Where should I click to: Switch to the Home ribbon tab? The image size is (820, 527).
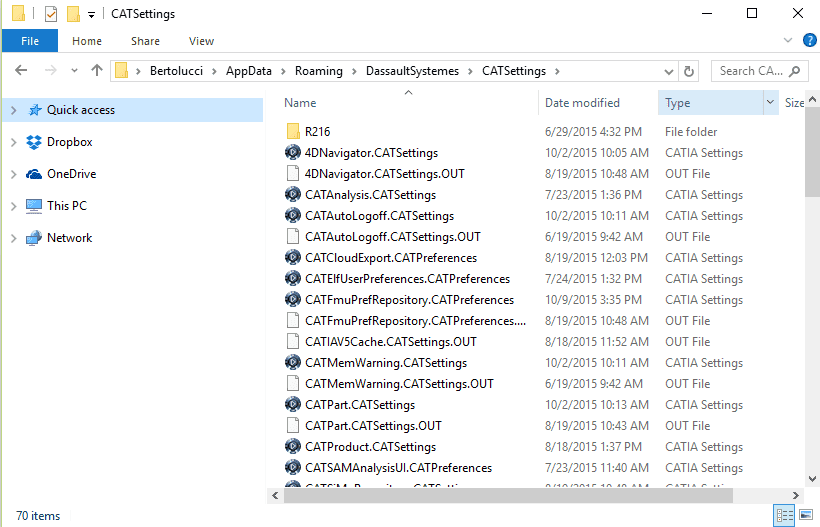pyautogui.click(x=87, y=41)
